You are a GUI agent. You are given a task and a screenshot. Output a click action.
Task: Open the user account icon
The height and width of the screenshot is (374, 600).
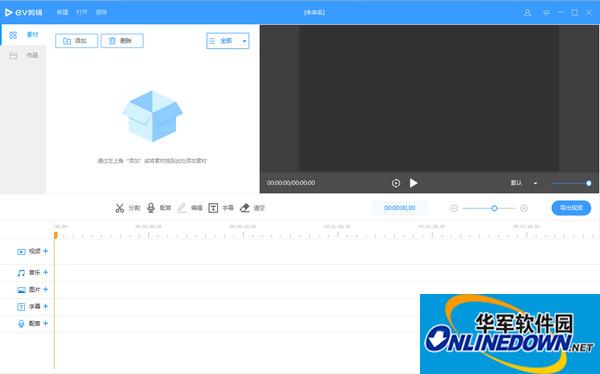point(527,13)
